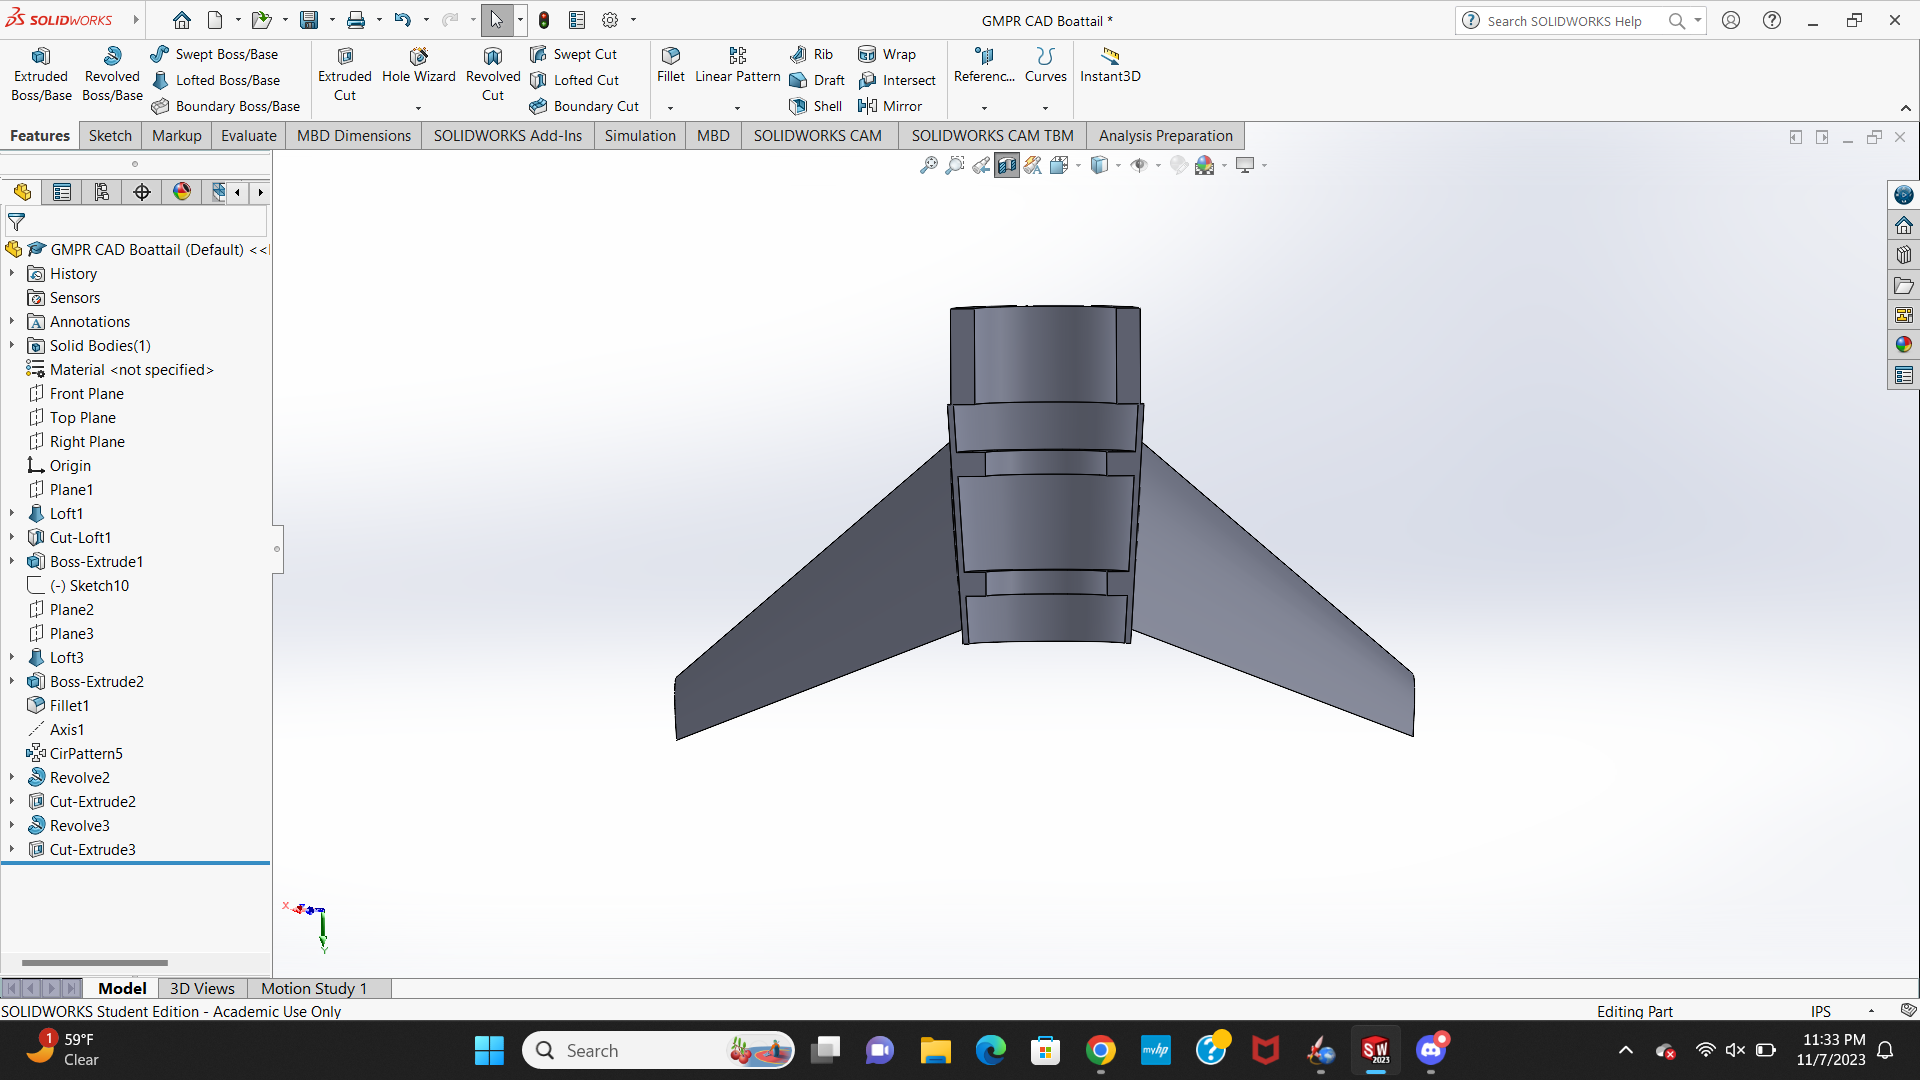Open Appearances color ball in task pane
The image size is (1920, 1080).
point(1903,345)
